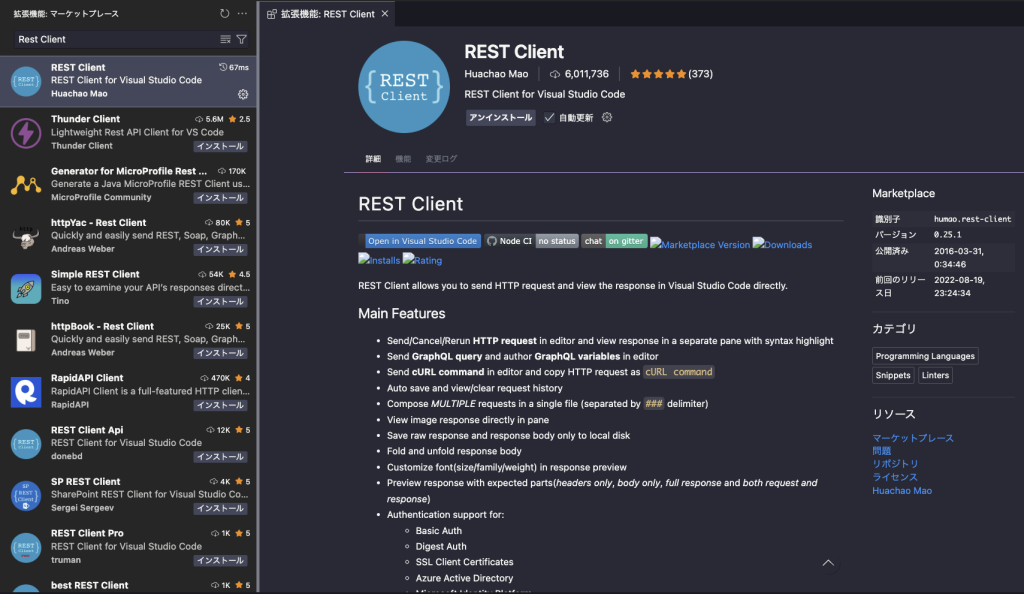Click the Open in Visual Studio Code badge
This screenshot has height=594, width=1024.
pyautogui.click(x=420, y=241)
